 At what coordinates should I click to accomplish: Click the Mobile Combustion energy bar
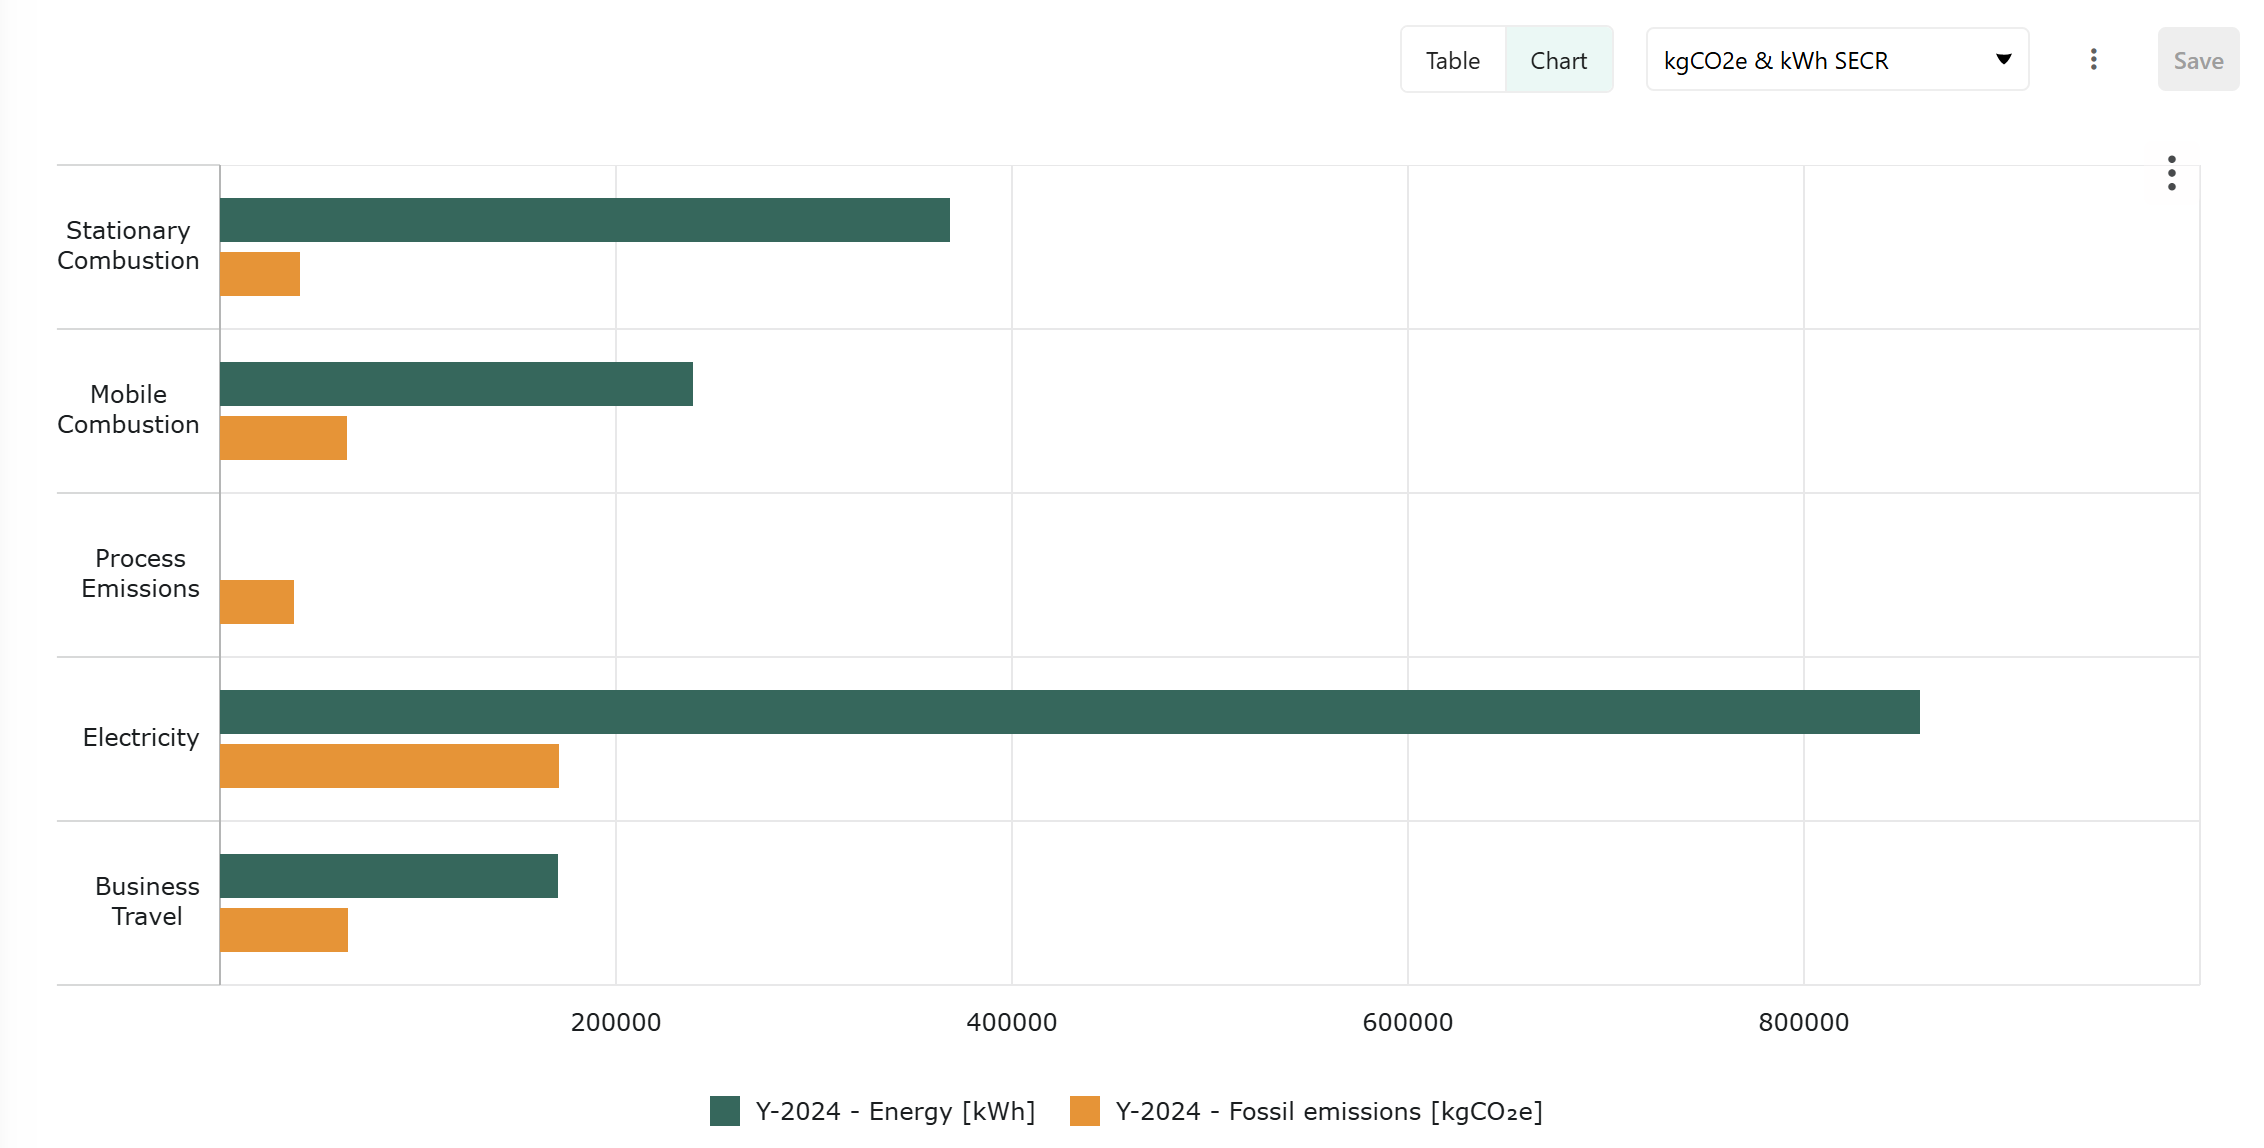pyautogui.click(x=456, y=384)
